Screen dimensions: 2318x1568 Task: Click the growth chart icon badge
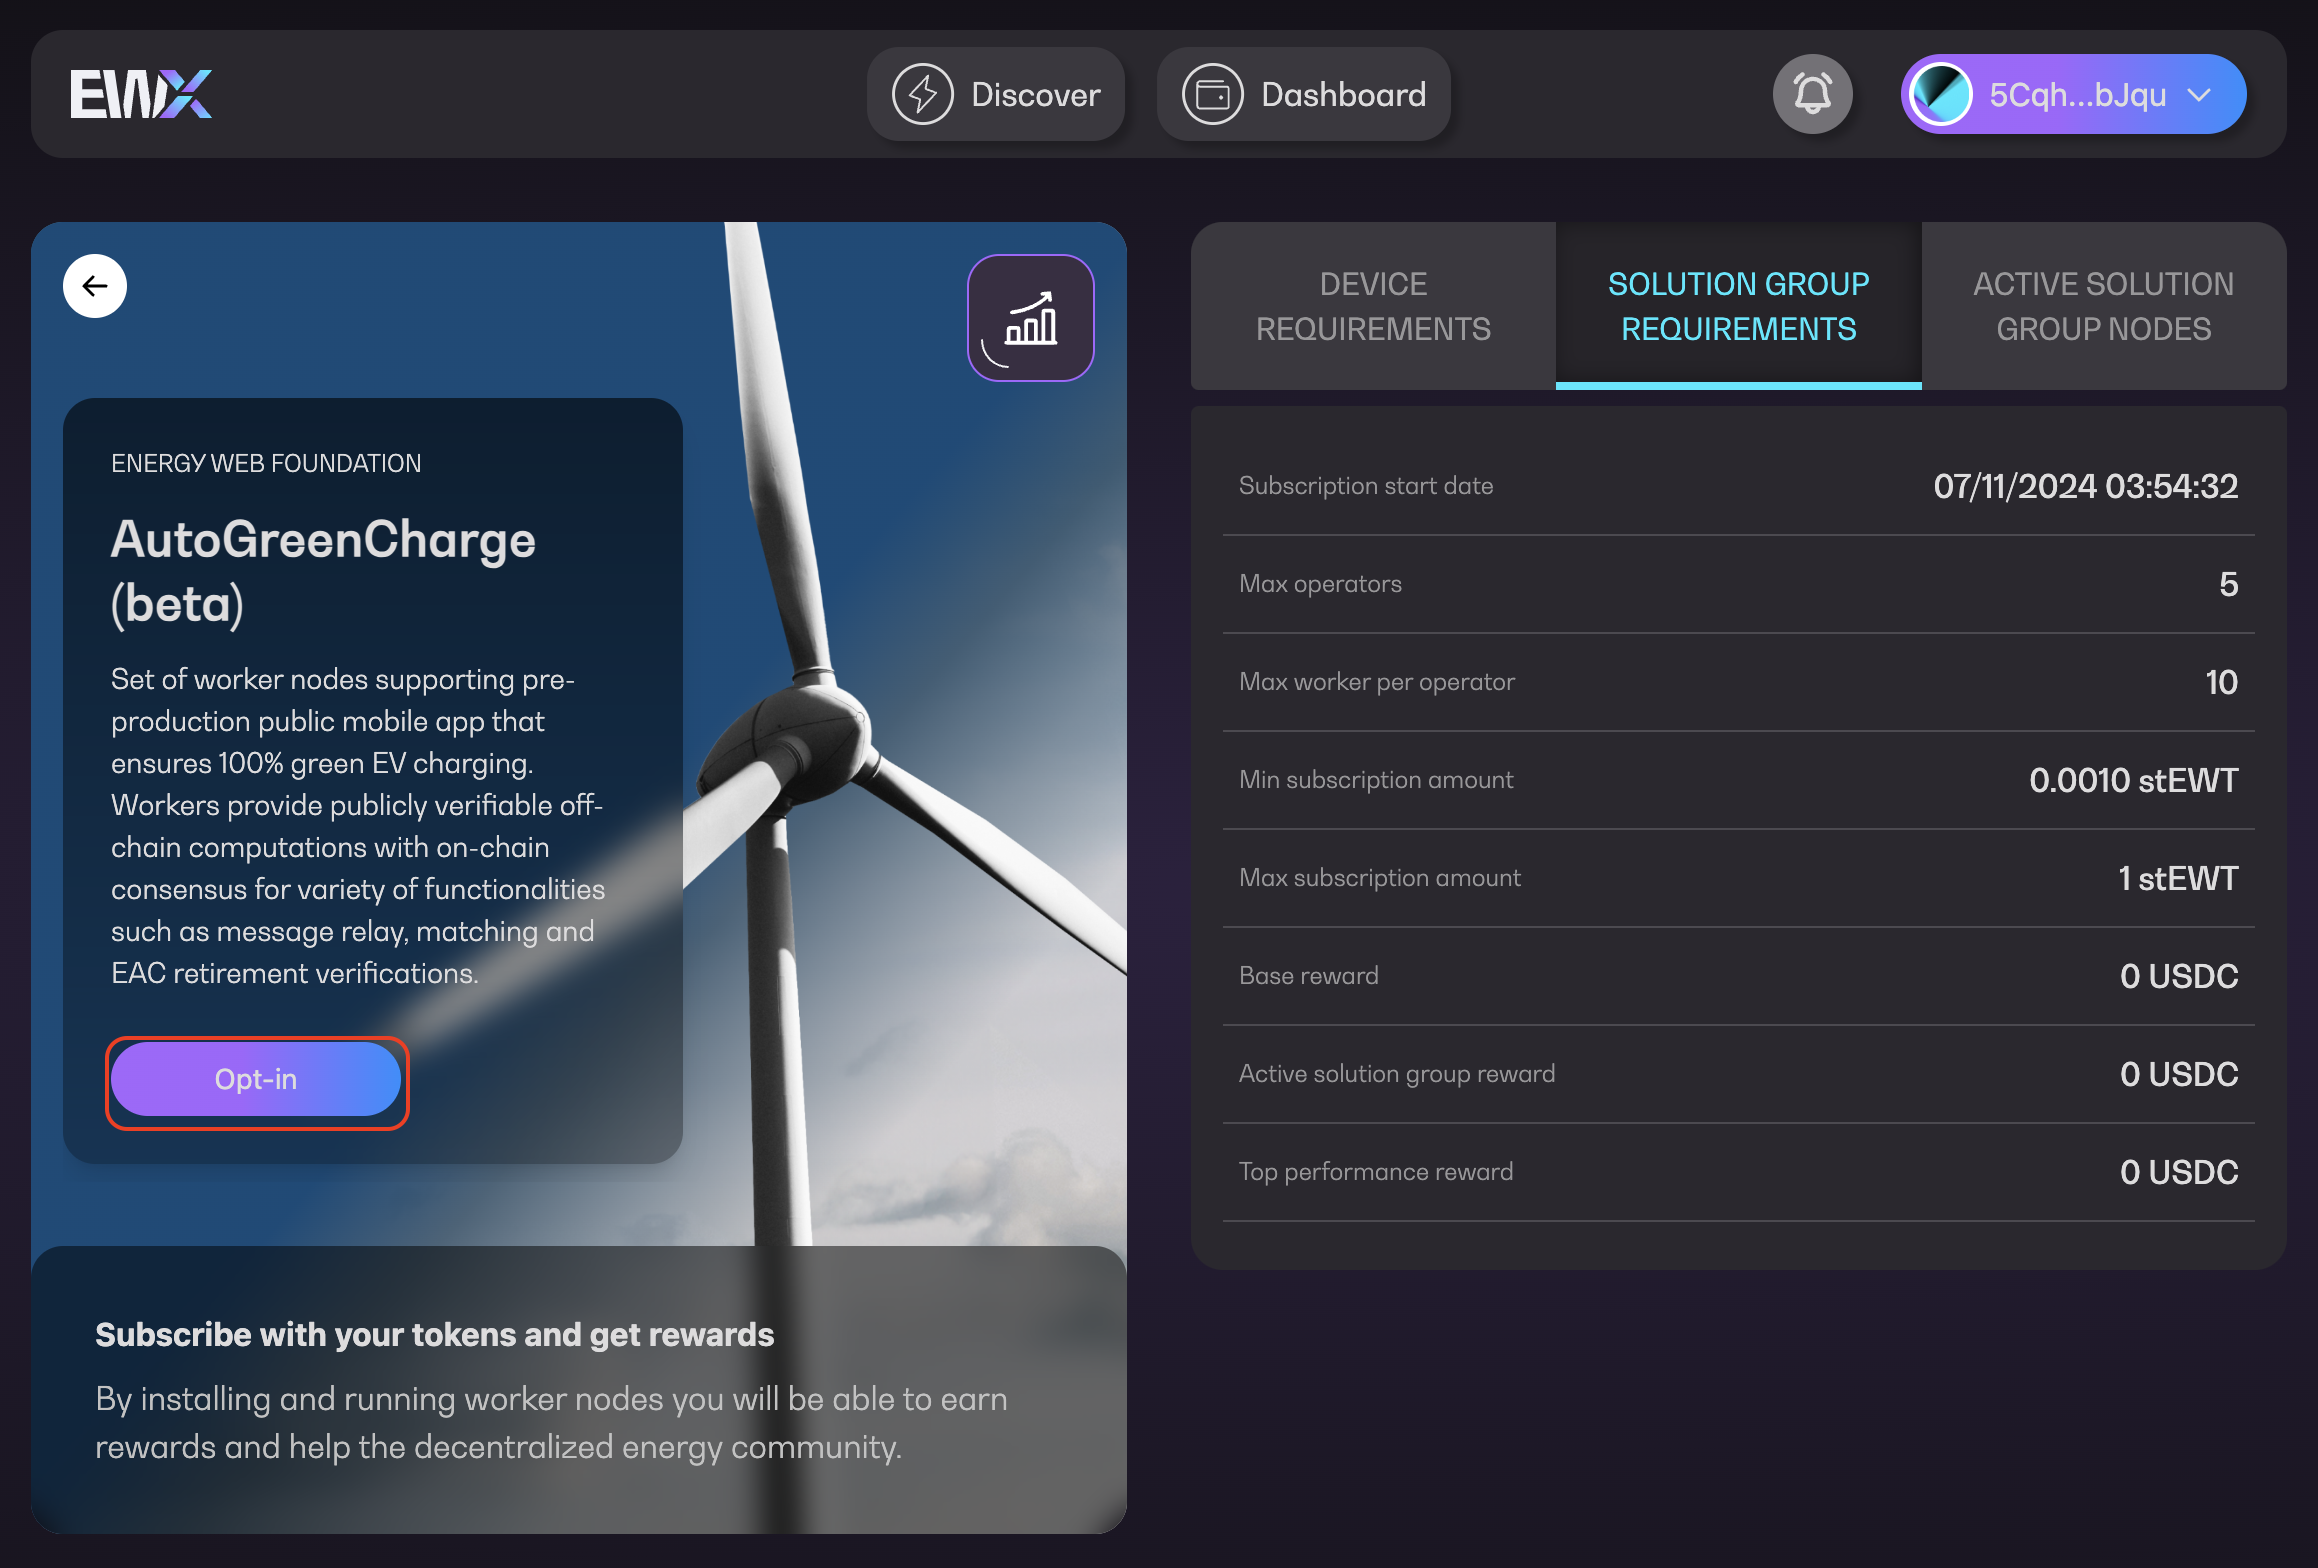click(x=1030, y=318)
